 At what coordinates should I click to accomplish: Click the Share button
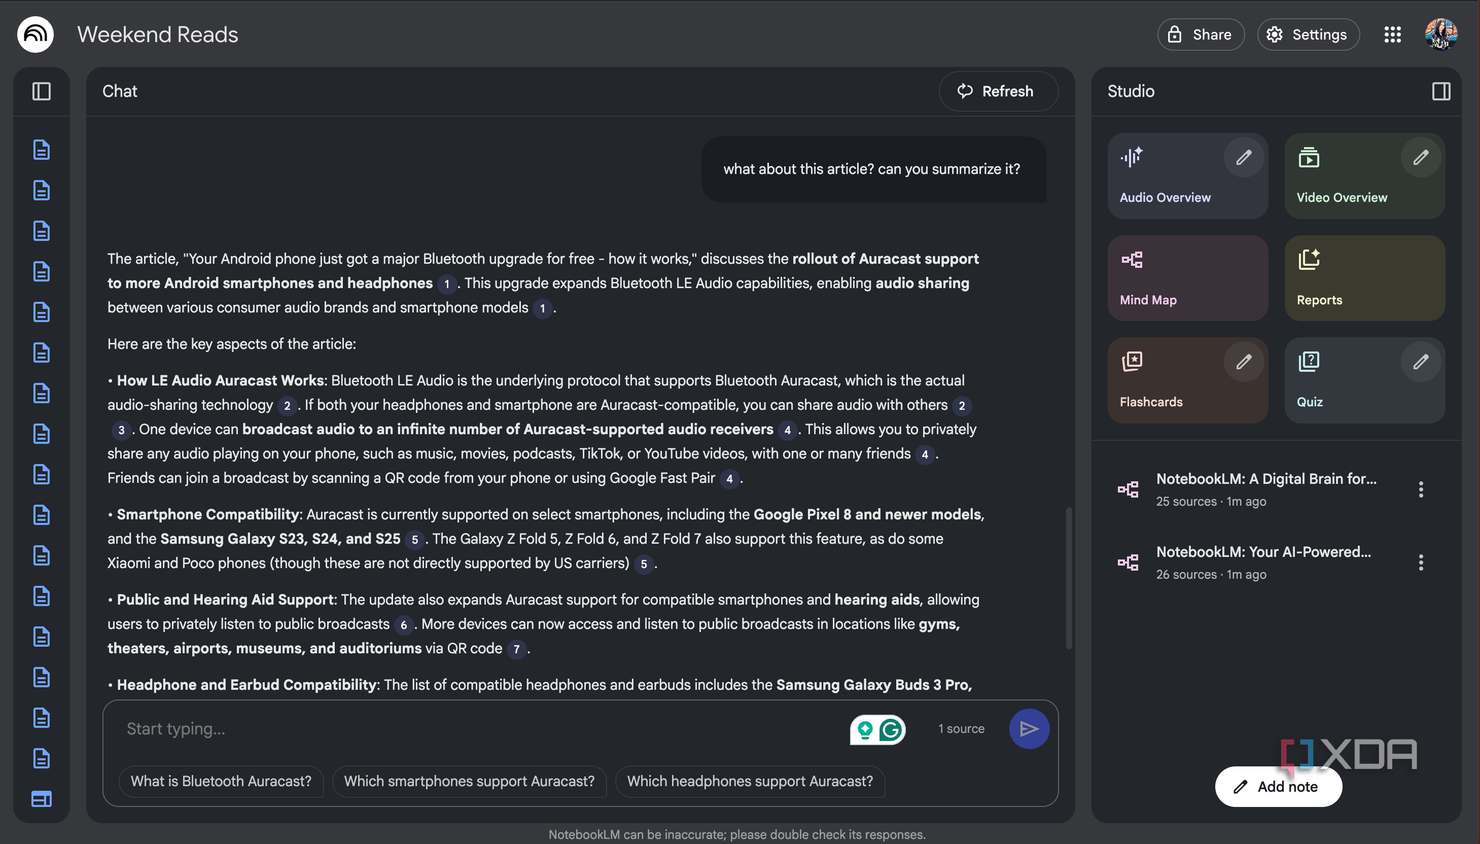pyautogui.click(x=1201, y=34)
